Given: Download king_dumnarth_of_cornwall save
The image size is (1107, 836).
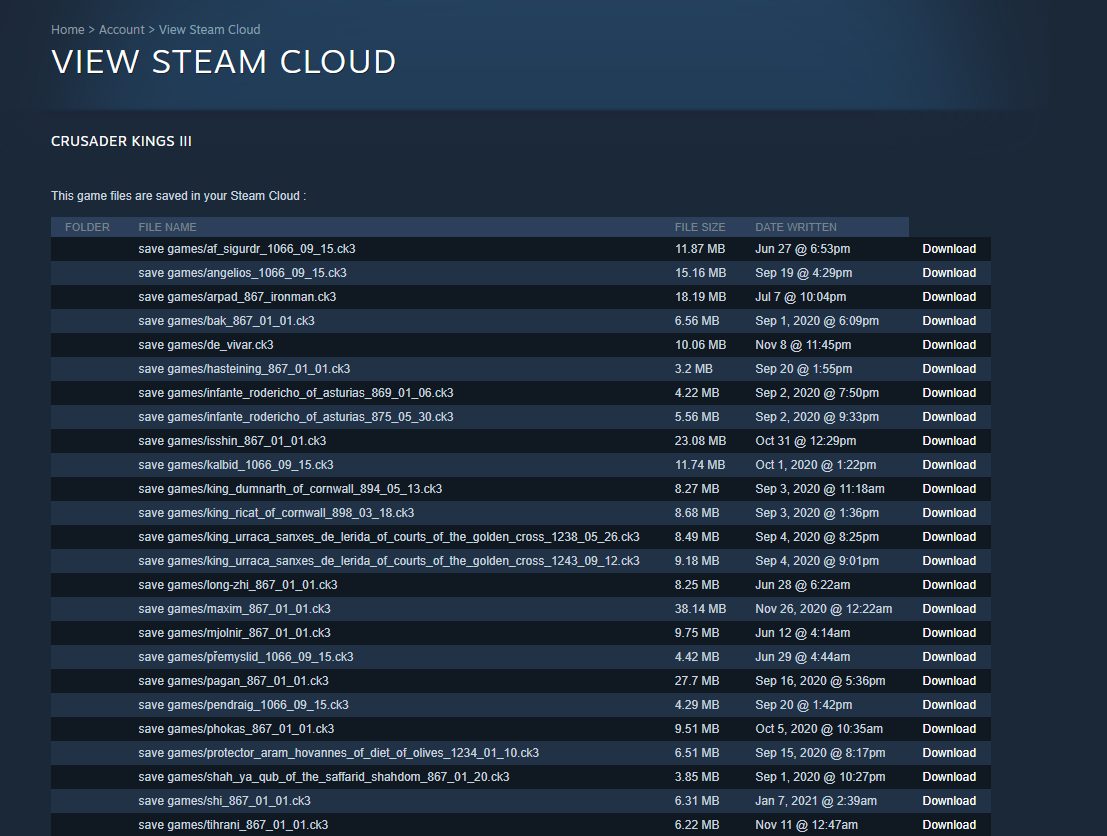Looking at the screenshot, I should pos(949,489).
